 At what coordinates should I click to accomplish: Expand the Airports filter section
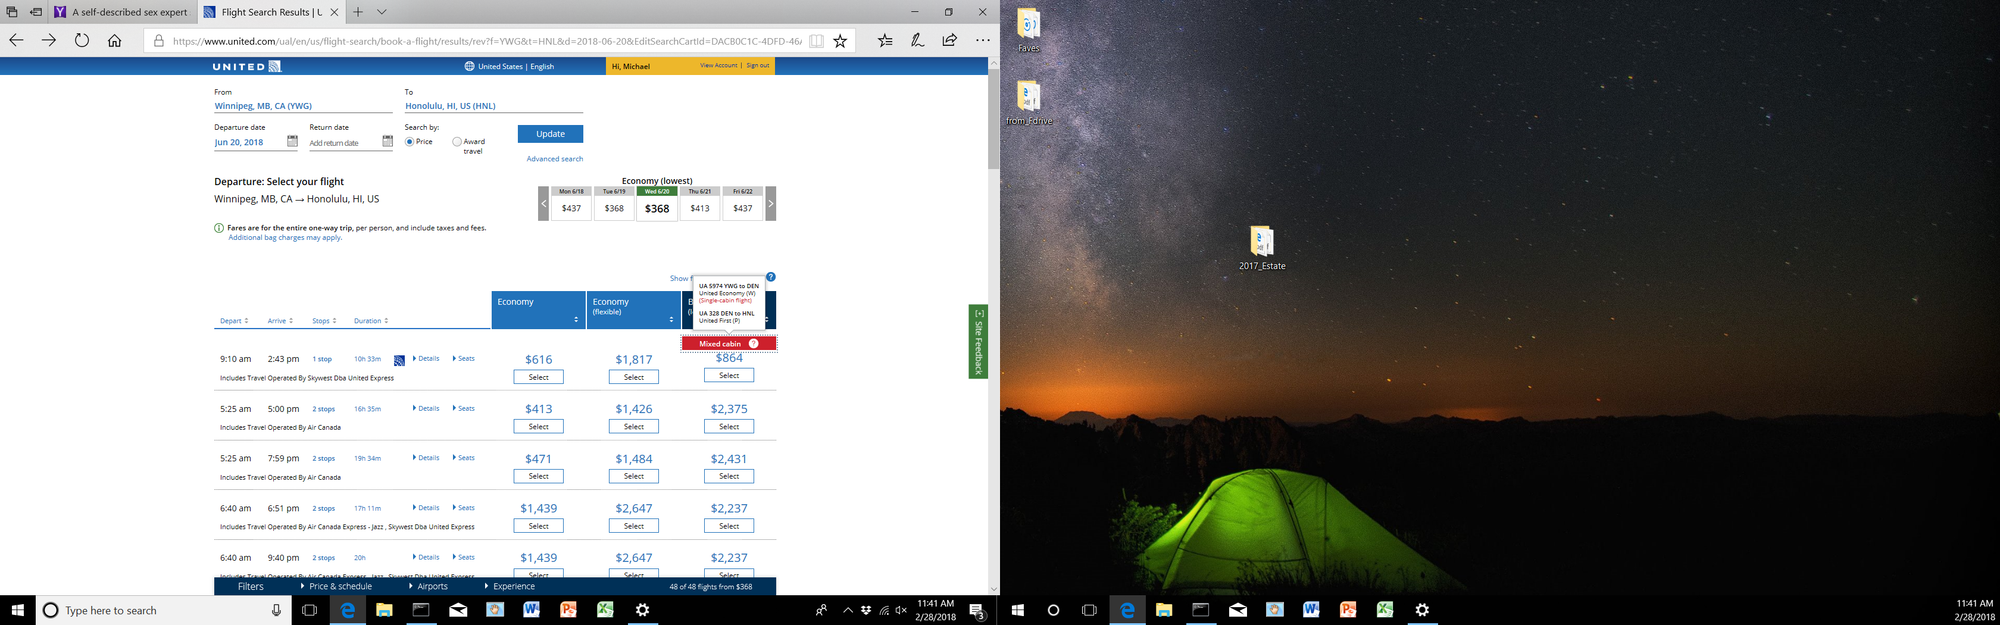tap(428, 587)
